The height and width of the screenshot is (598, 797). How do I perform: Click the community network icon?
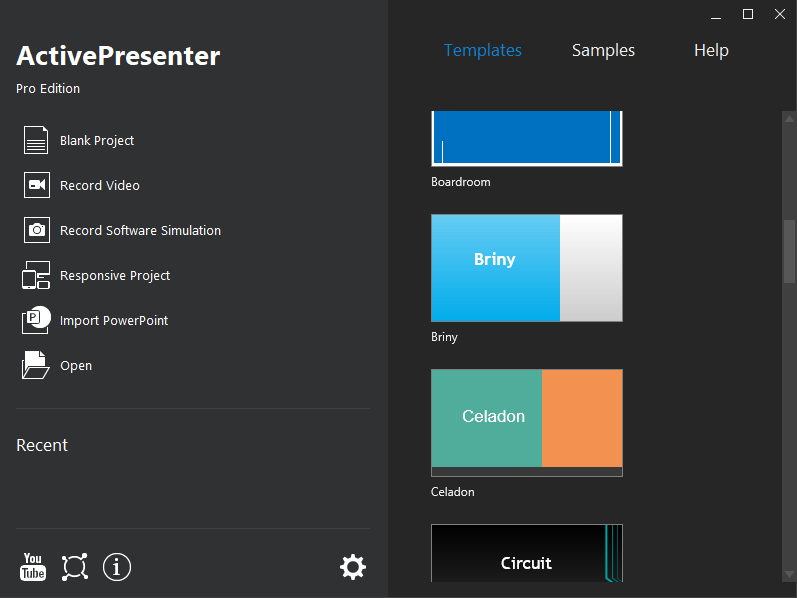[x=75, y=567]
